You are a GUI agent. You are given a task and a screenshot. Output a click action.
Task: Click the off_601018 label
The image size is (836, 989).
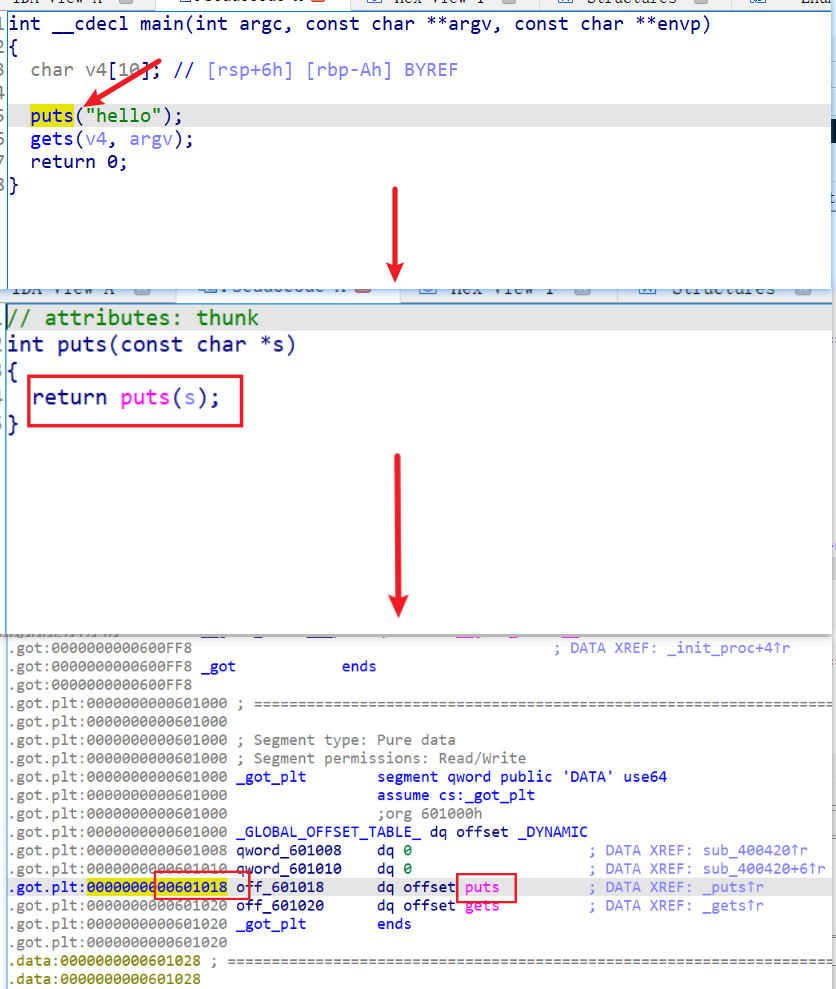pos(280,887)
